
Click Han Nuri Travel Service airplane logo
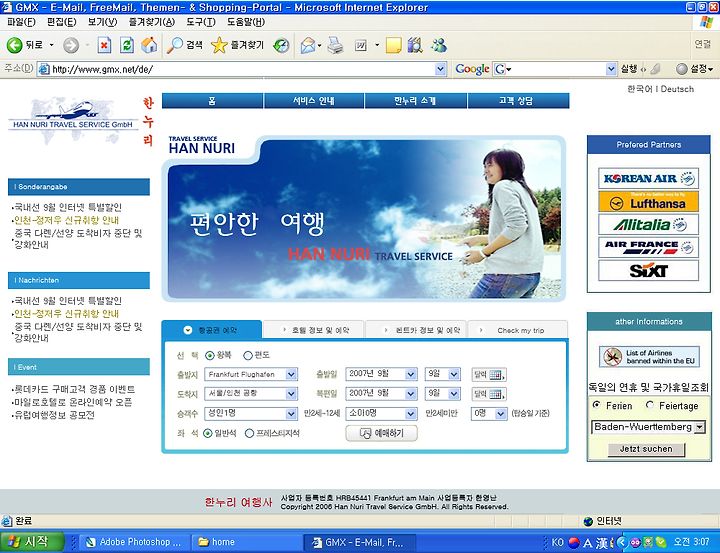click(x=73, y=119)
